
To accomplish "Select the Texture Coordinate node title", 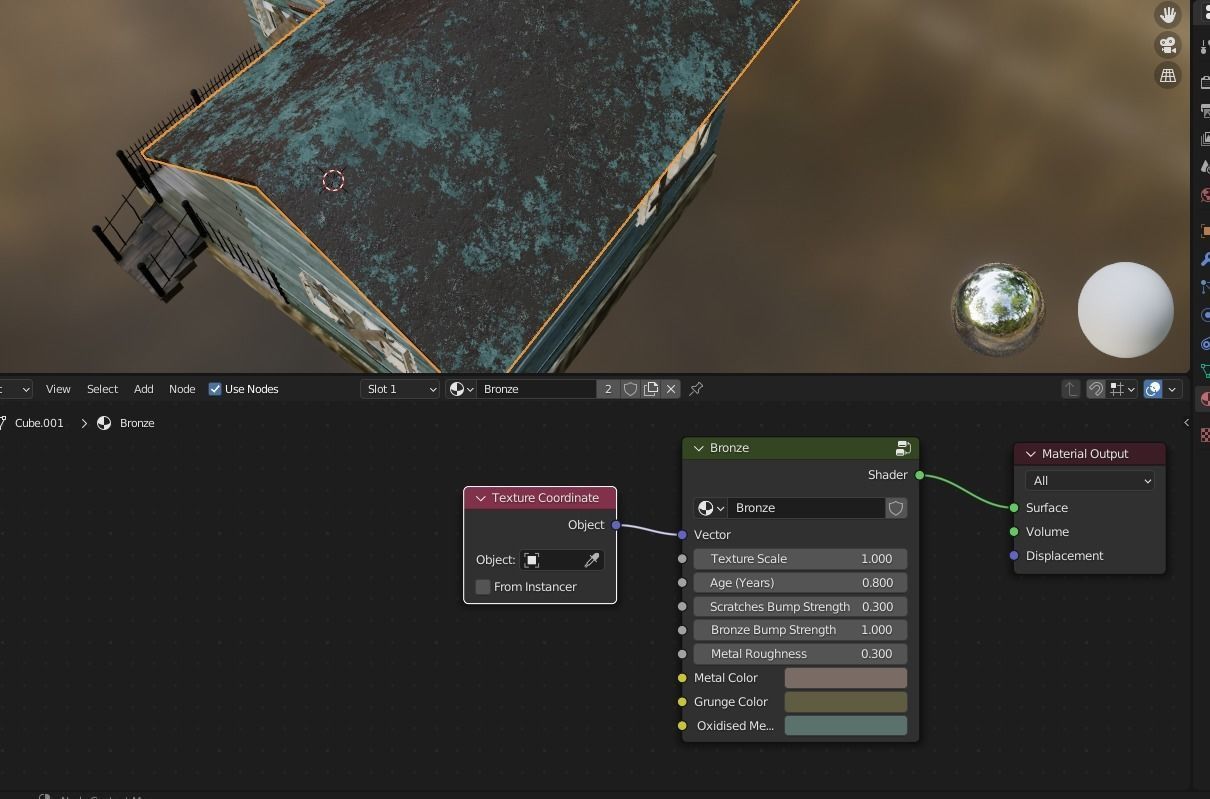I will click(545, 498).
